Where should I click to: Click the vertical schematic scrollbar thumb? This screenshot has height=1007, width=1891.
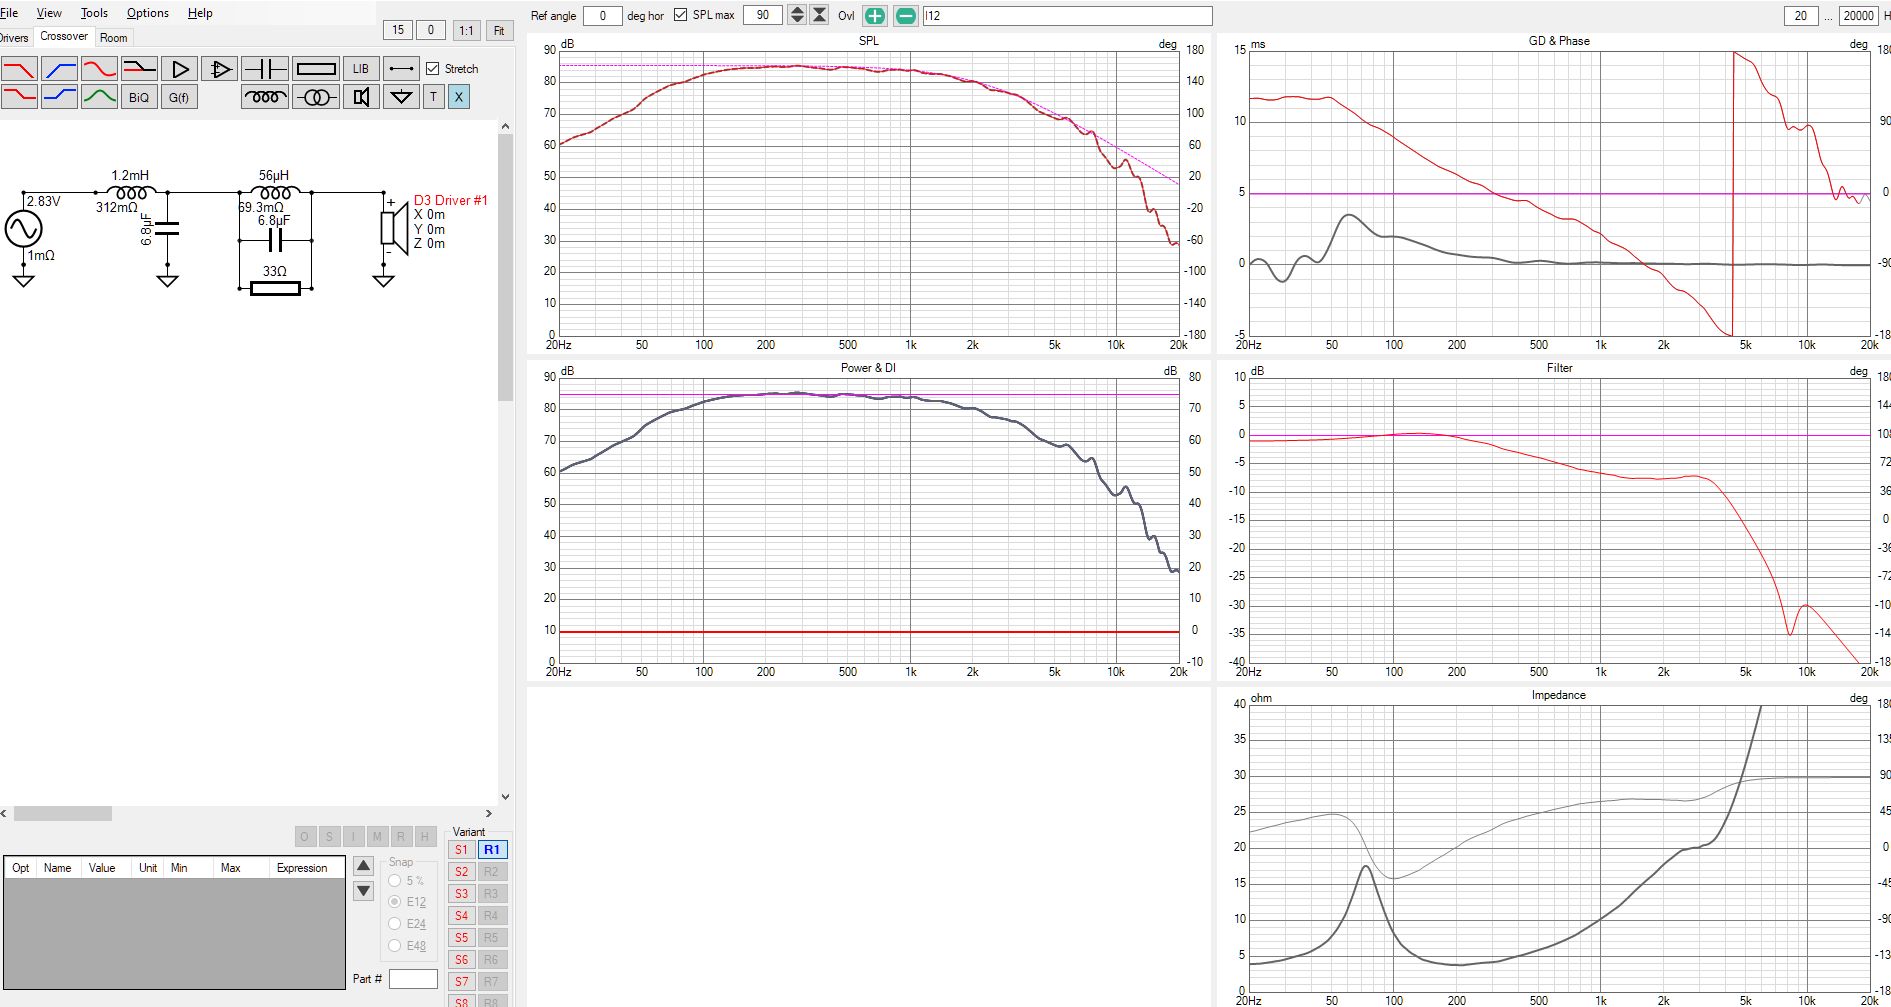coord(505,268)
